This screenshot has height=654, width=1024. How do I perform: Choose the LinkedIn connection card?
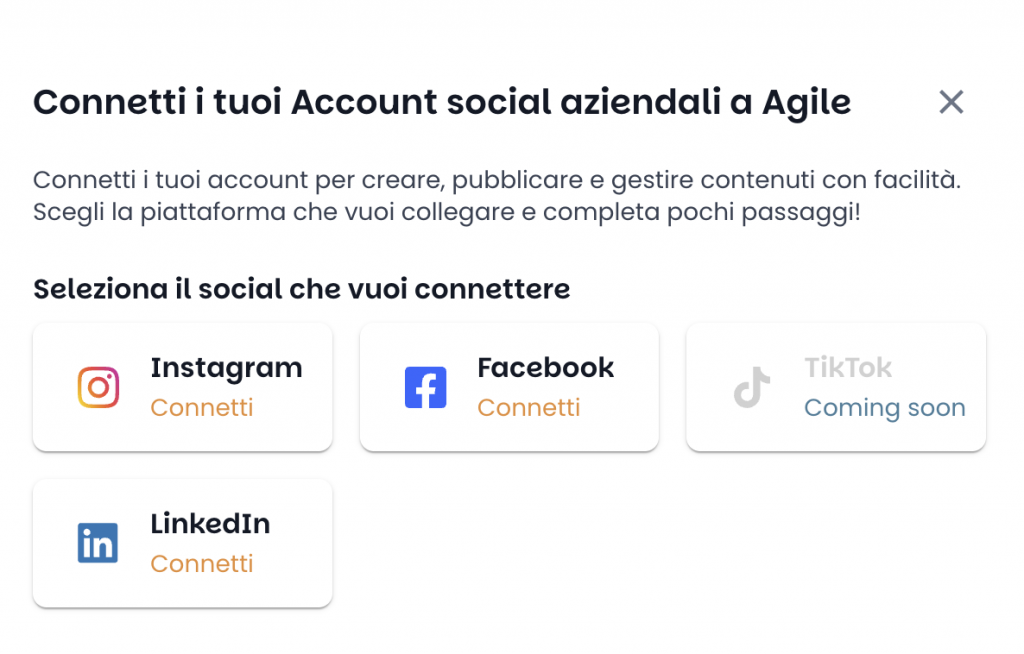(183, 543)
